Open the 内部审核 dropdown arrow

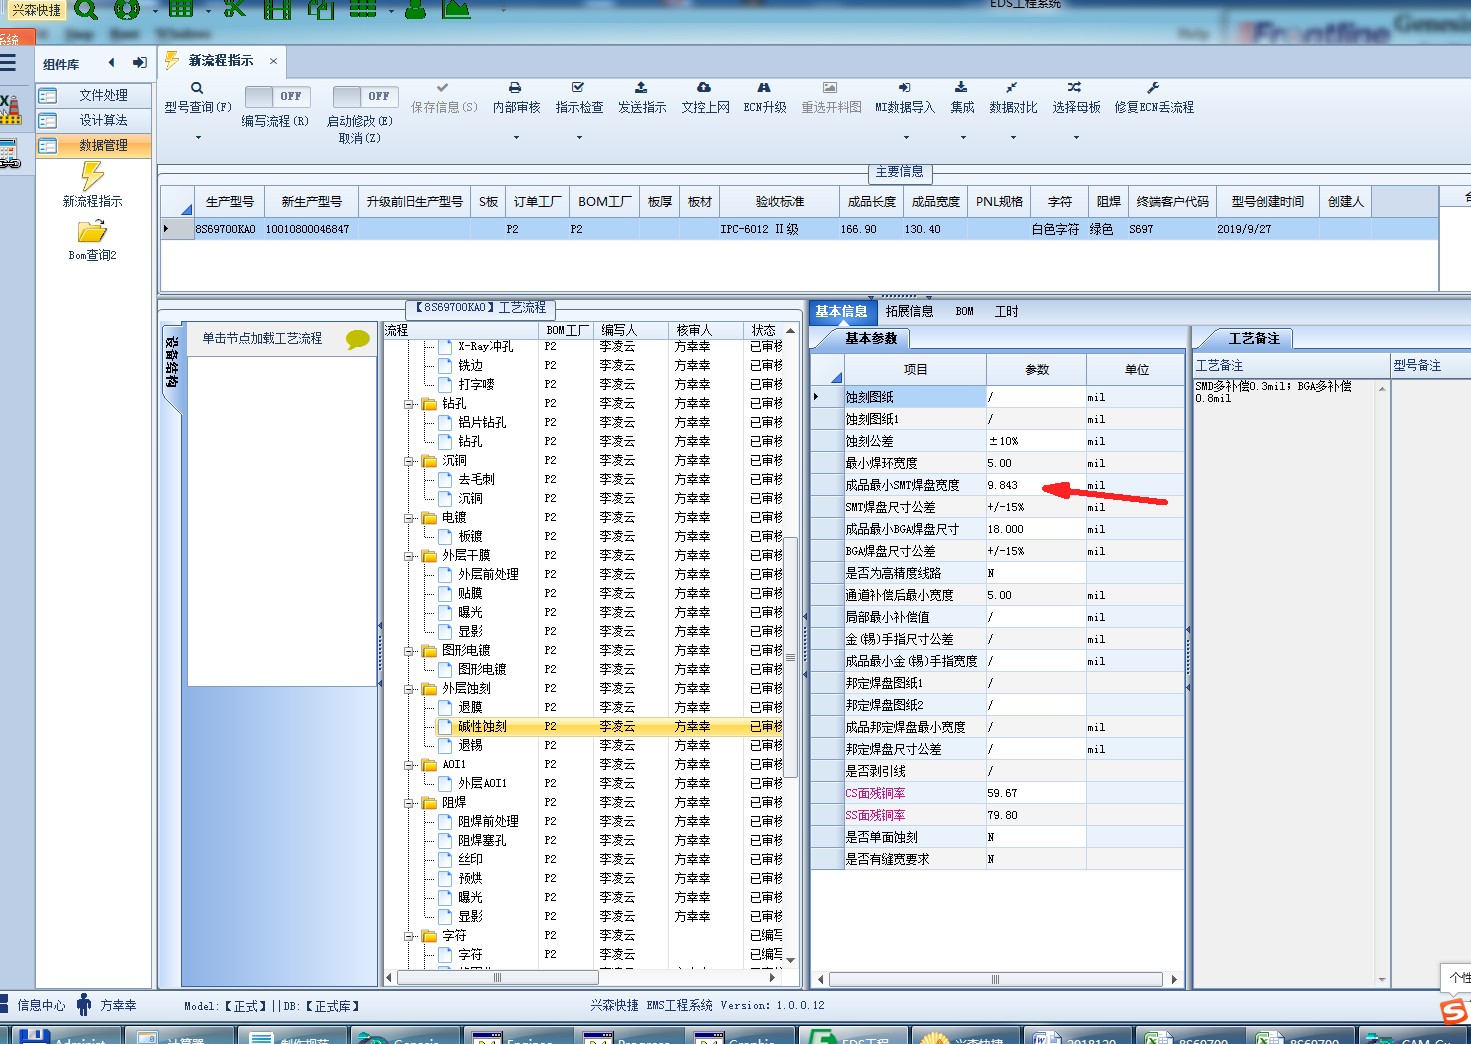[516, 137]
